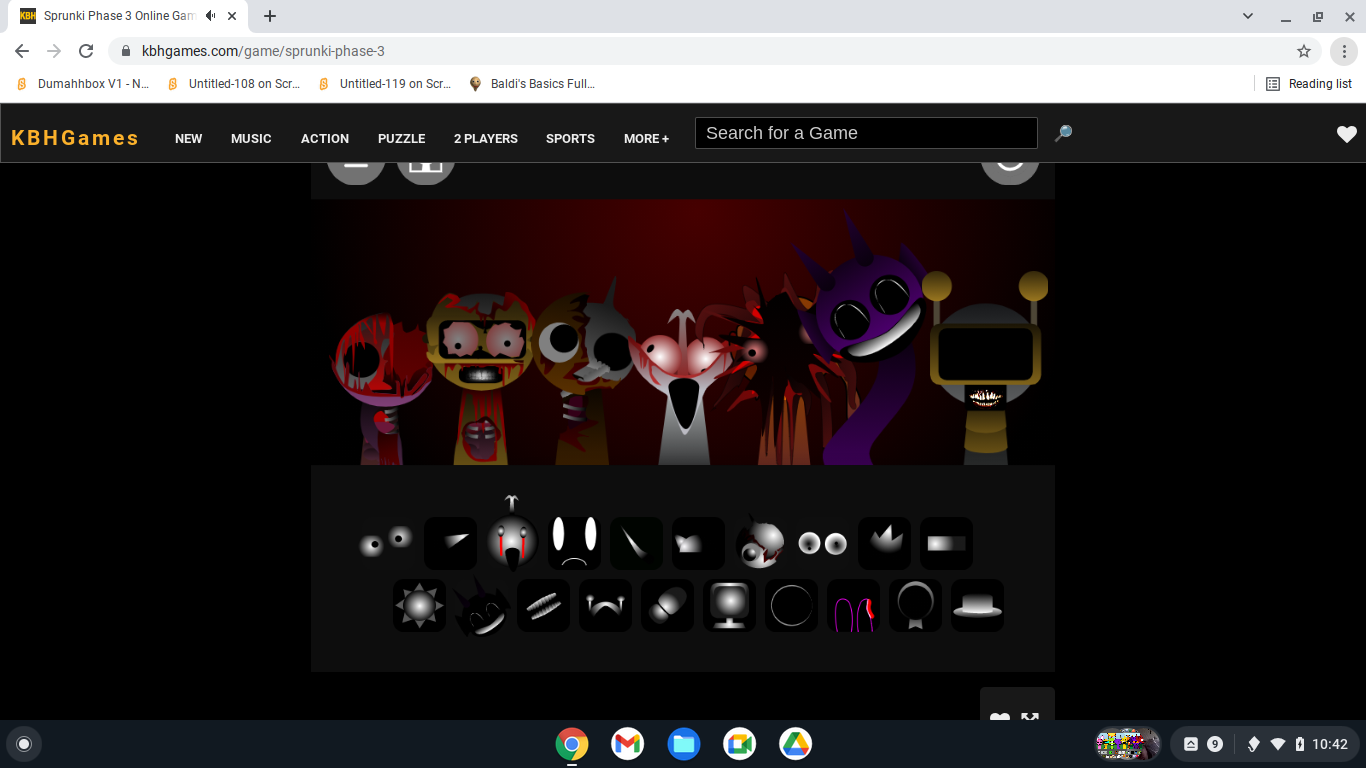Pick the pink bunny ears sound icon

point(853,605)
